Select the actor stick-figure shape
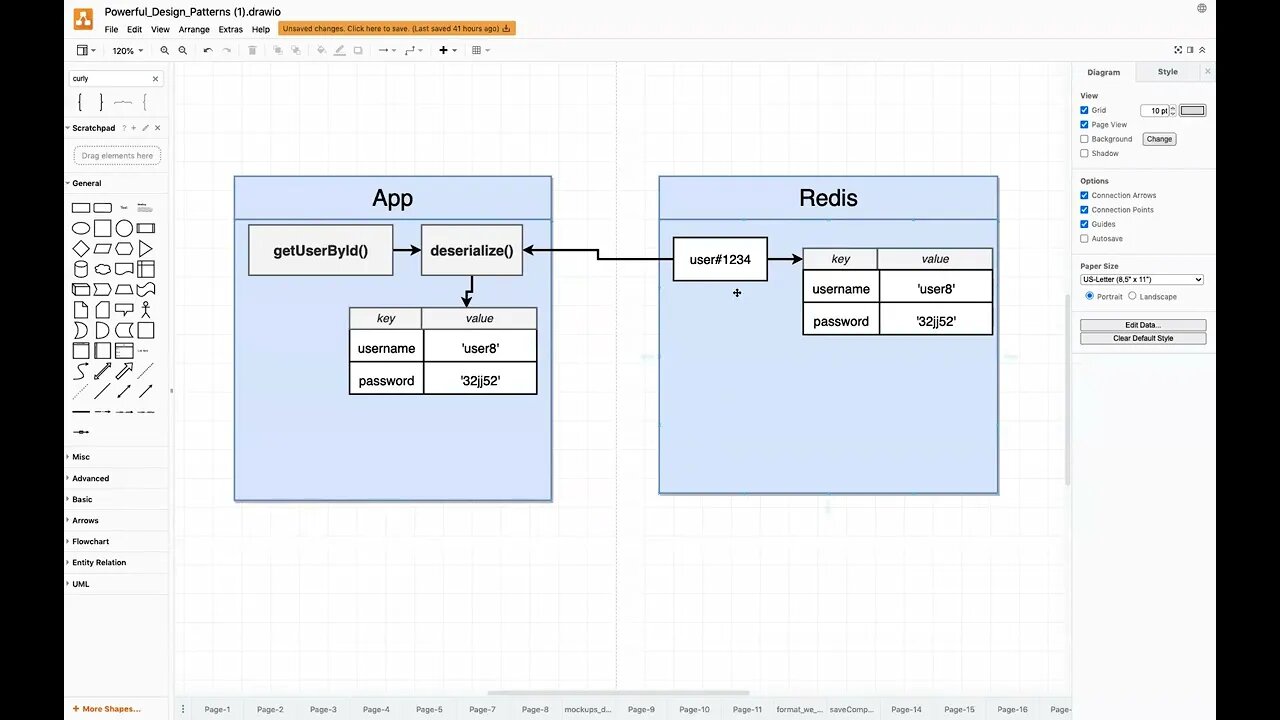The image size is (1280, 720). point(146,310)
